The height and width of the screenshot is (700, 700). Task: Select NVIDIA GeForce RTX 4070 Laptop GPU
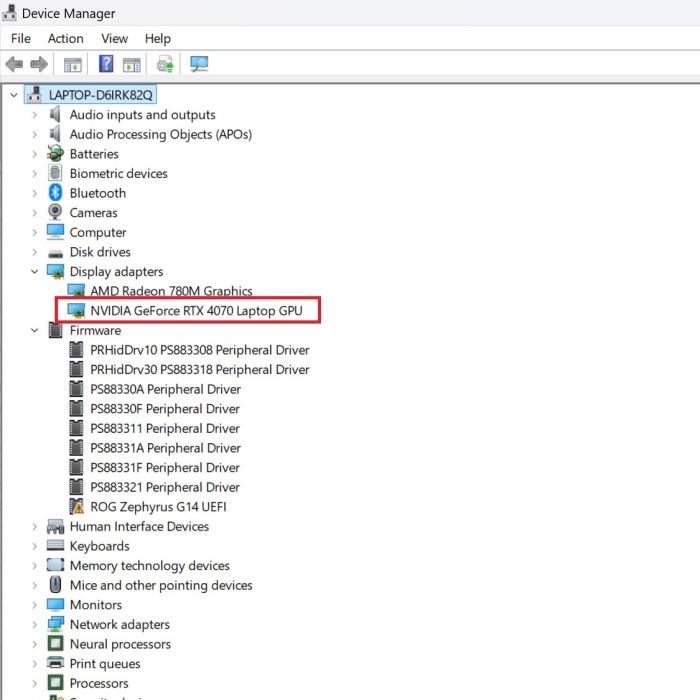click(x=196, y=311)
